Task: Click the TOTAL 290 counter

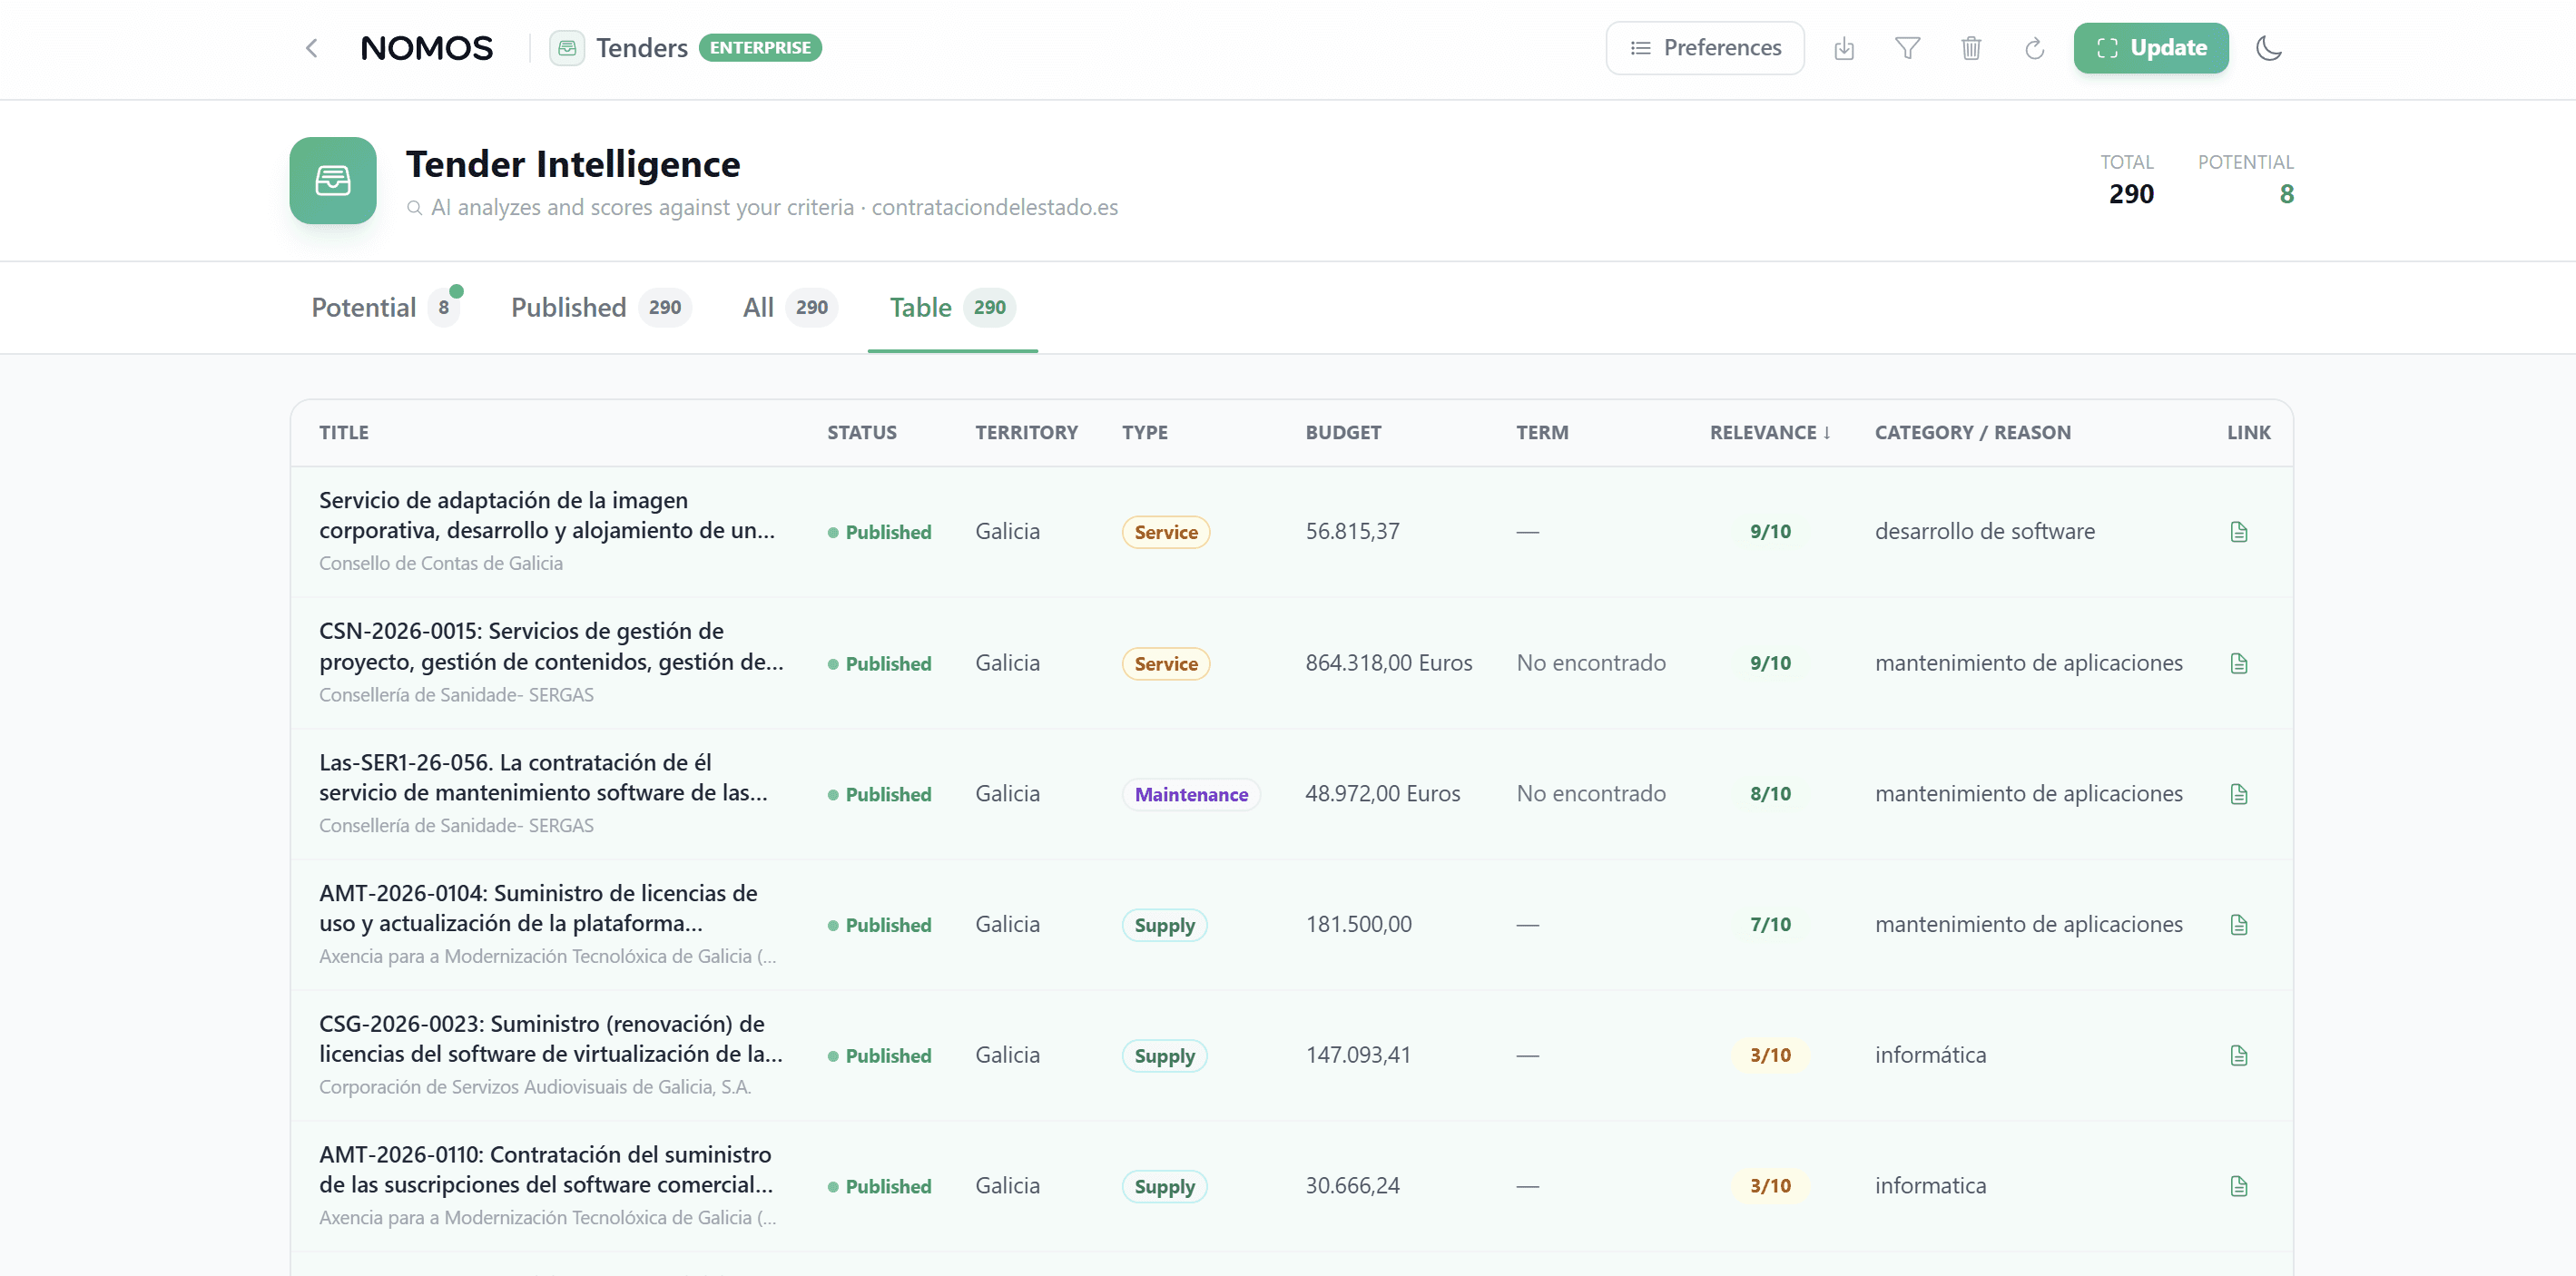Action: [2128, 180]
